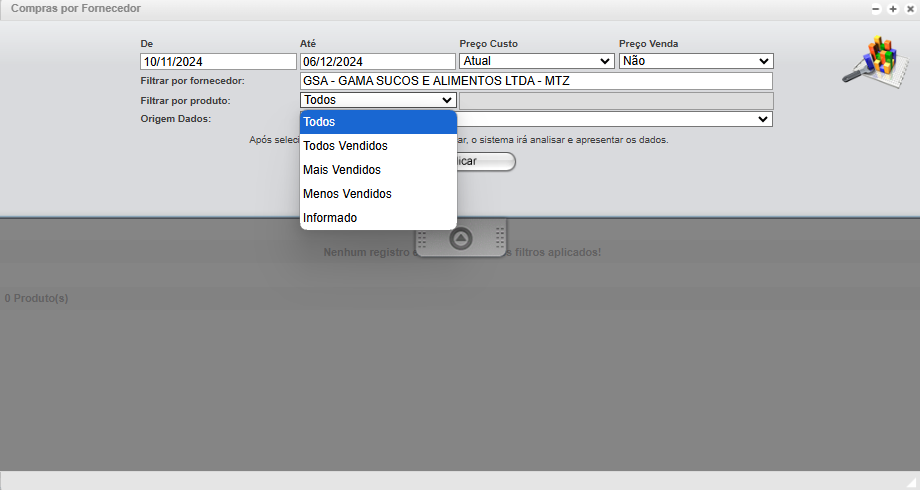920x490 pixels.
Task: Click '0 Produto(s)' count text
Action: pos(36,298)
